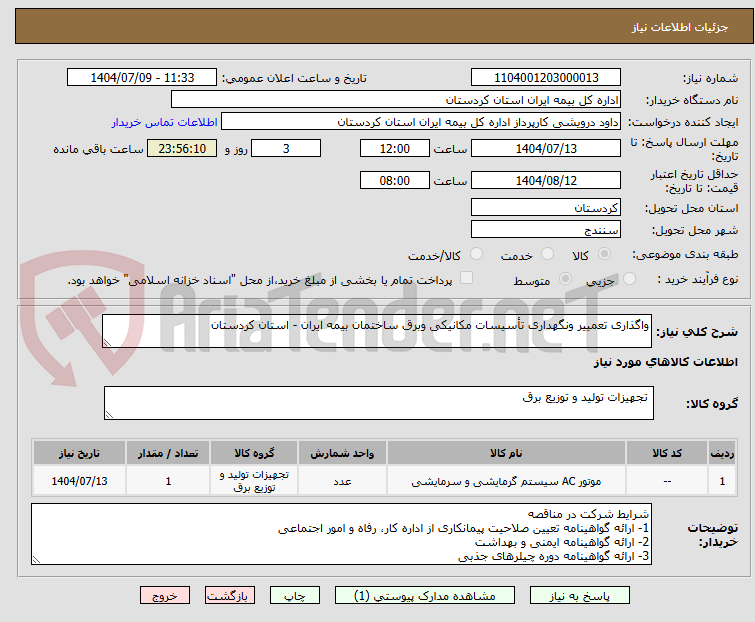This screenshot has width=755, height=622.
Task: Open the «اطلاعات تماس خریدار» link
Action: pos(164,121)
